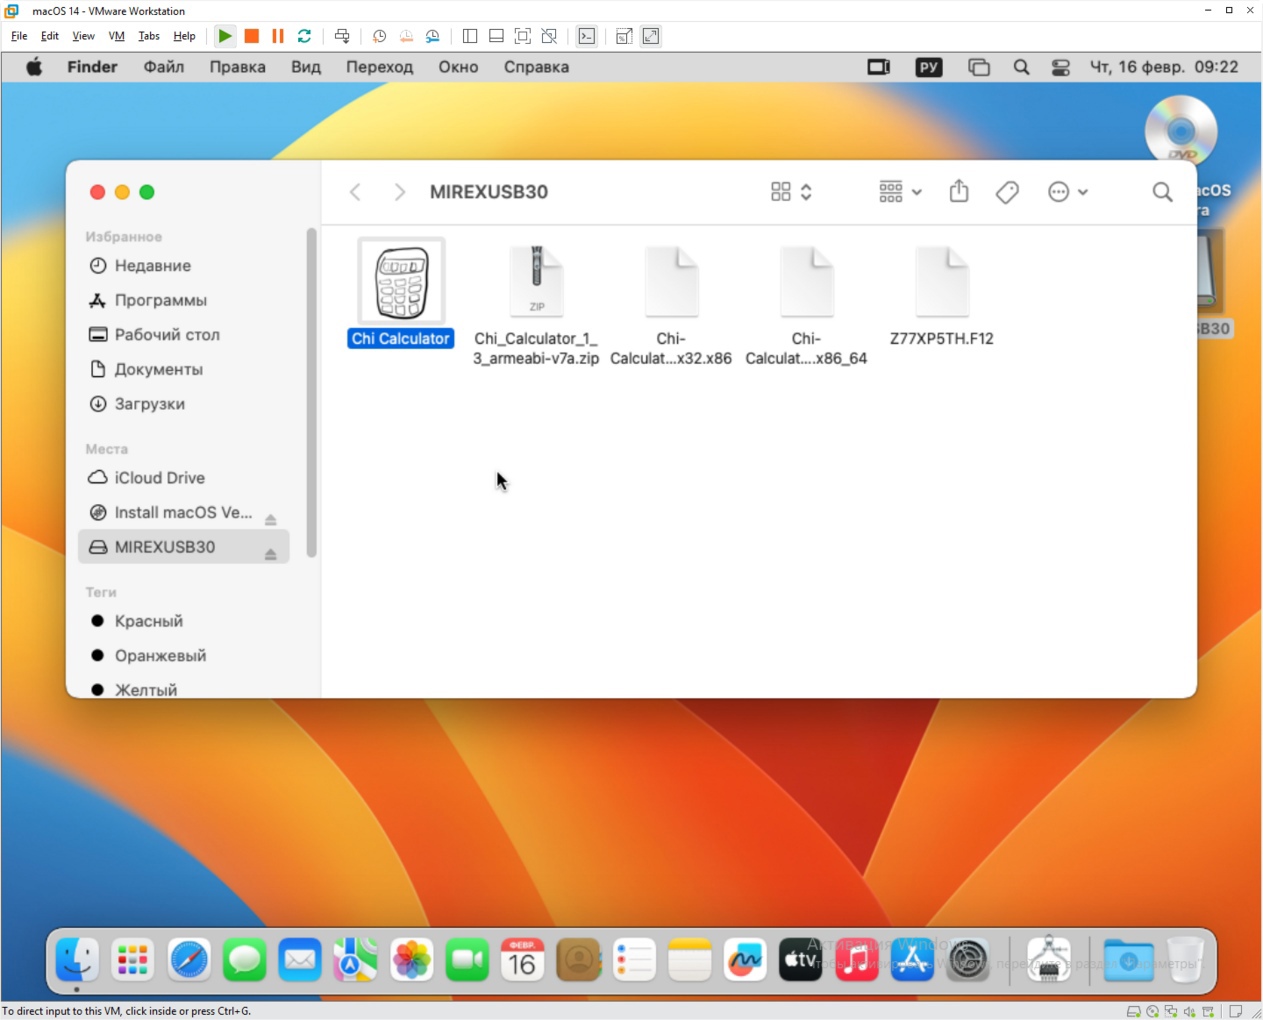Viewport: 1263px width, 1020px height.
Task: Restart the guest with the green refresh icon
Action: (305, 36)
